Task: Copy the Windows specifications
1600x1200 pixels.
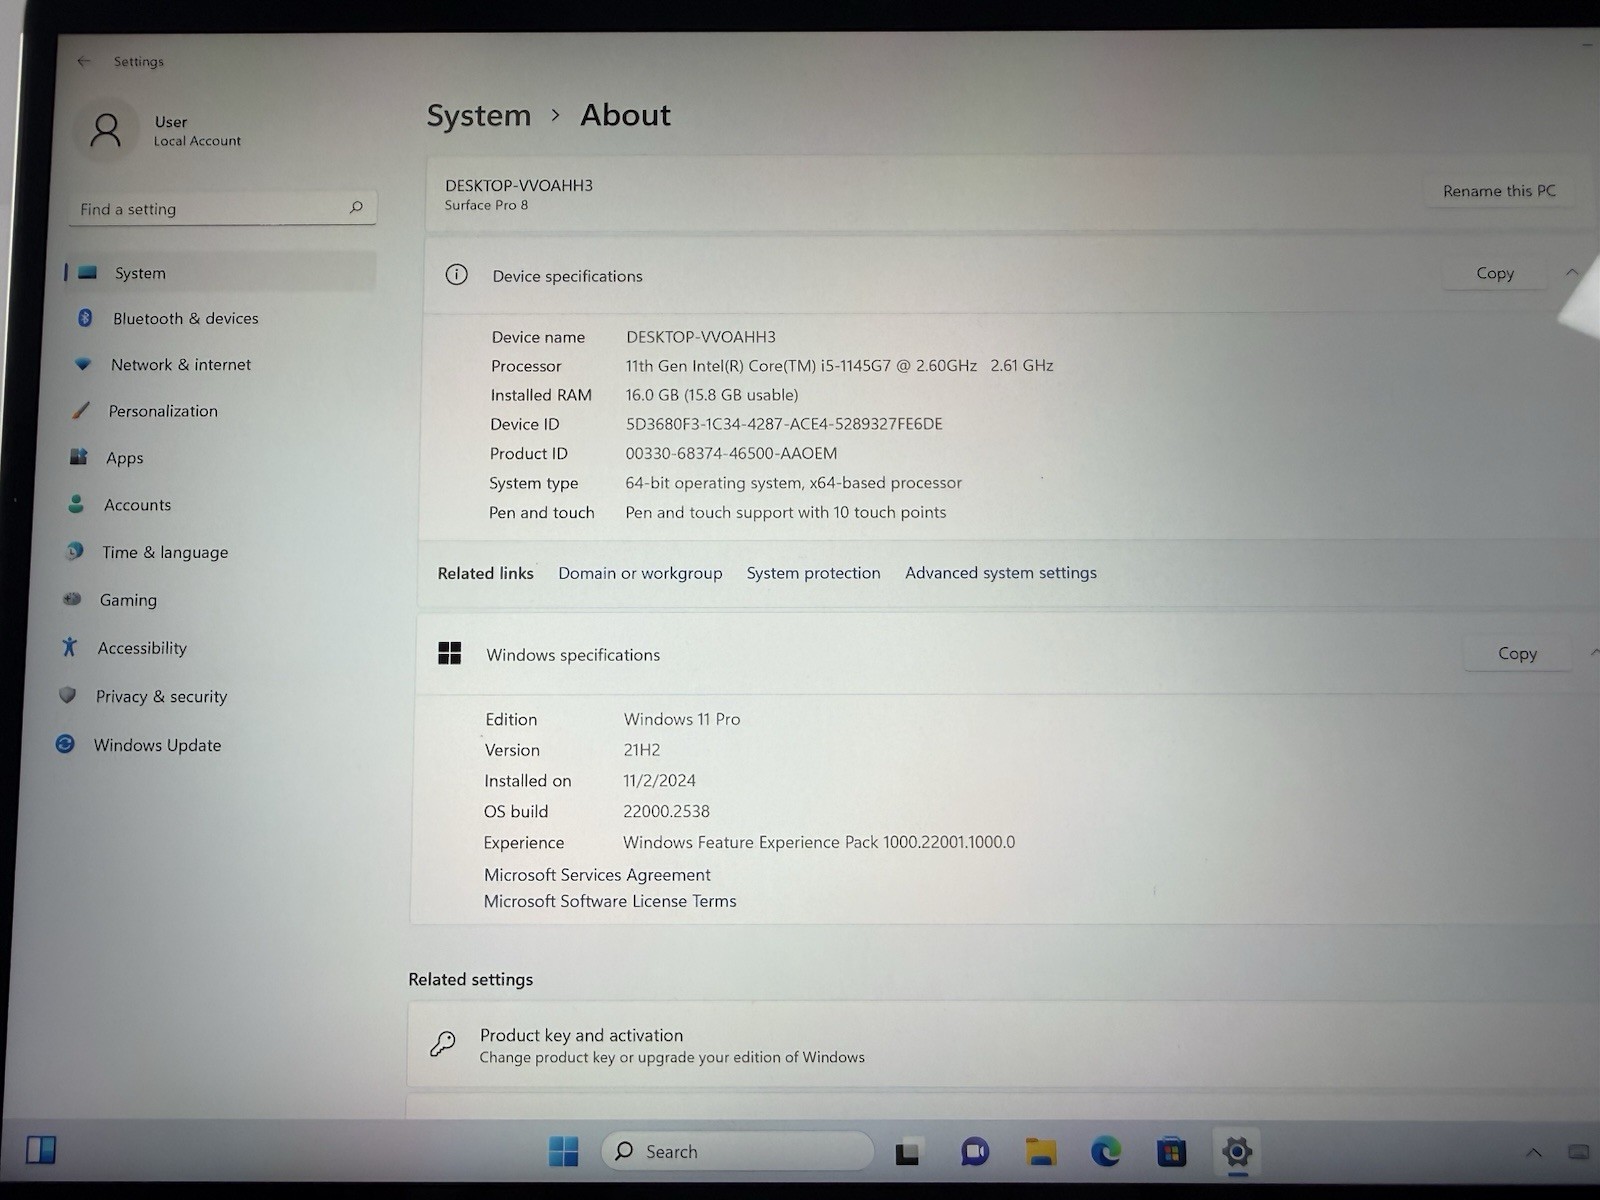Action: click(1517, 653)
